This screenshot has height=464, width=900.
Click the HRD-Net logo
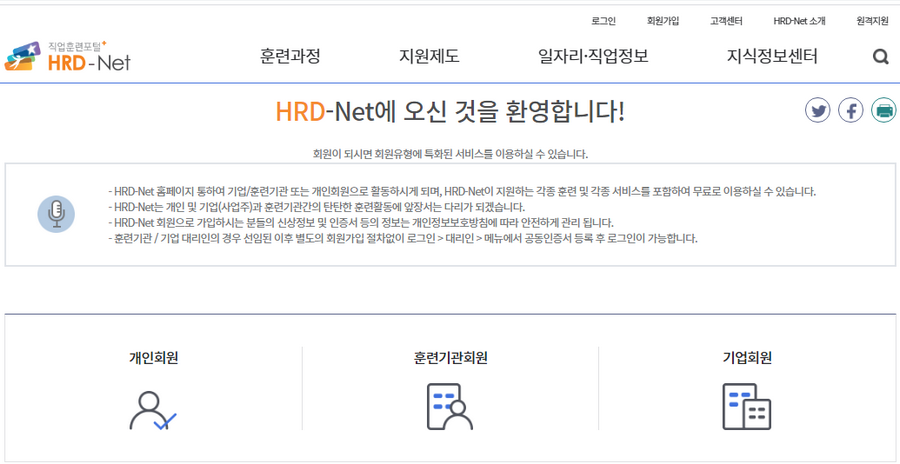(x=68, y=56)
